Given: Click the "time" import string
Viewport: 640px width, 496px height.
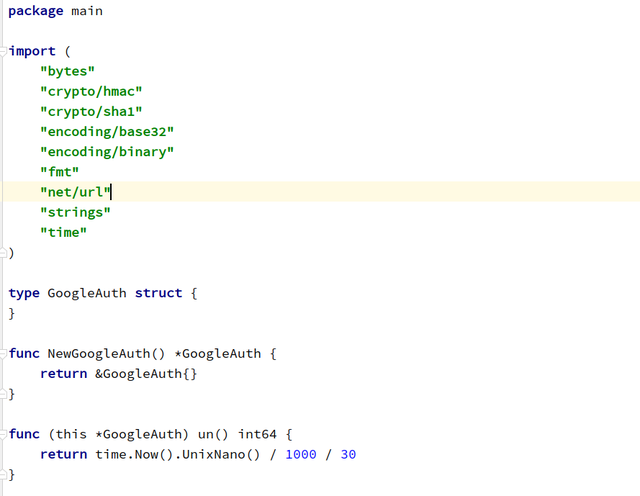Looking at the screenshot, I should pos(63,233).
